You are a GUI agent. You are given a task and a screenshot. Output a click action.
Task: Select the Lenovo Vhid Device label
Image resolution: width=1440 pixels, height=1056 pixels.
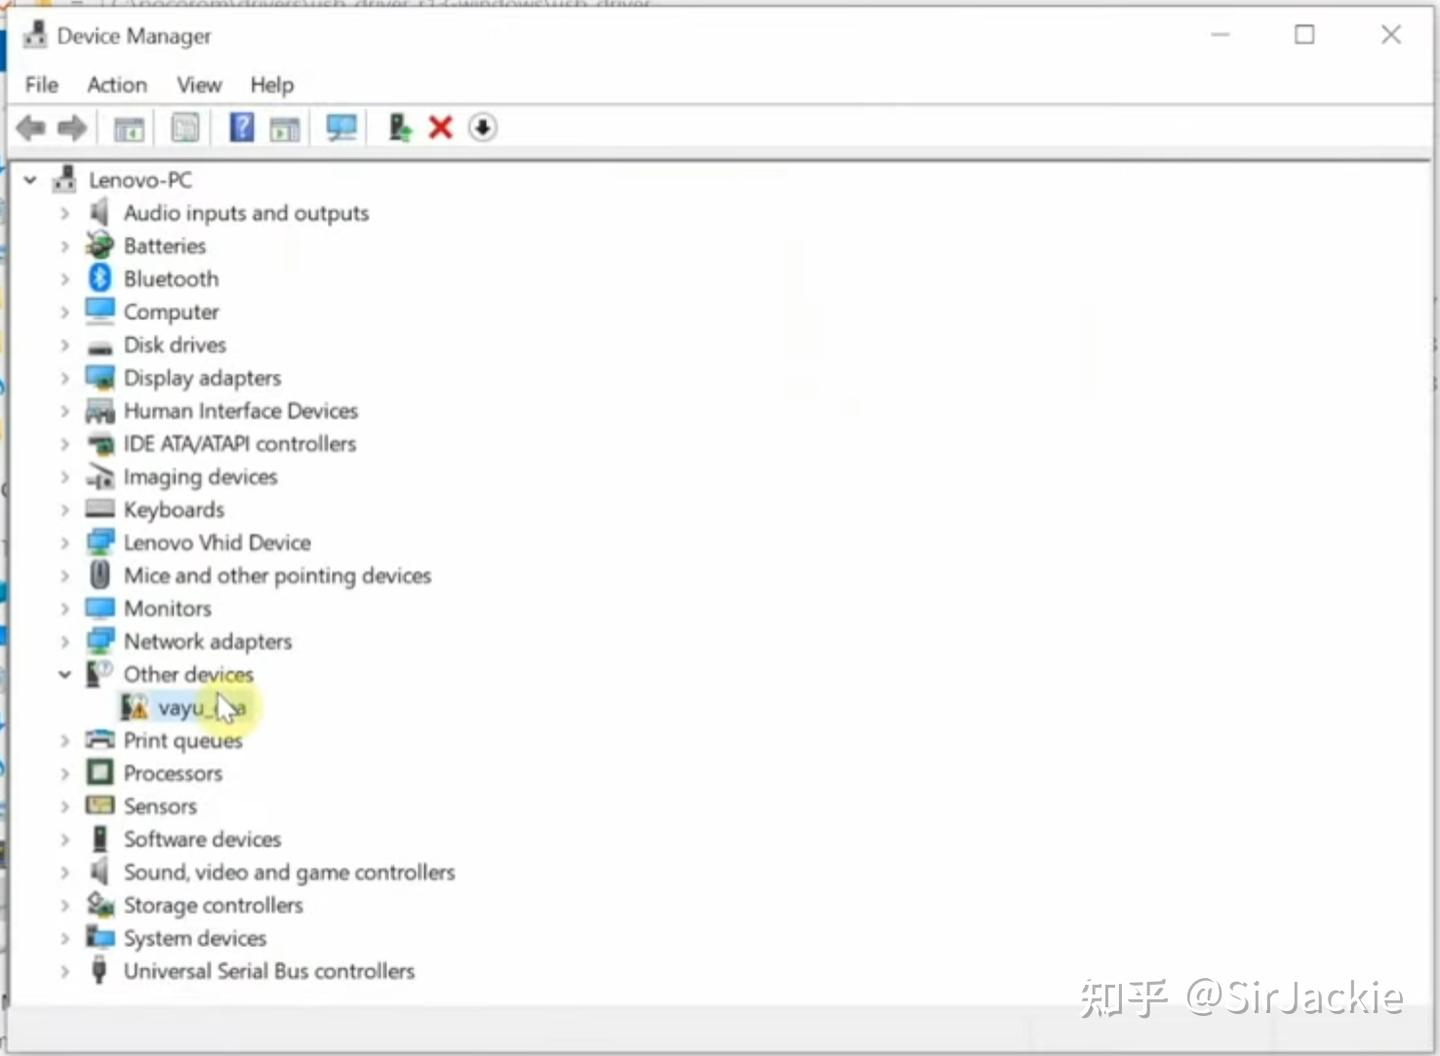point(217,542)
